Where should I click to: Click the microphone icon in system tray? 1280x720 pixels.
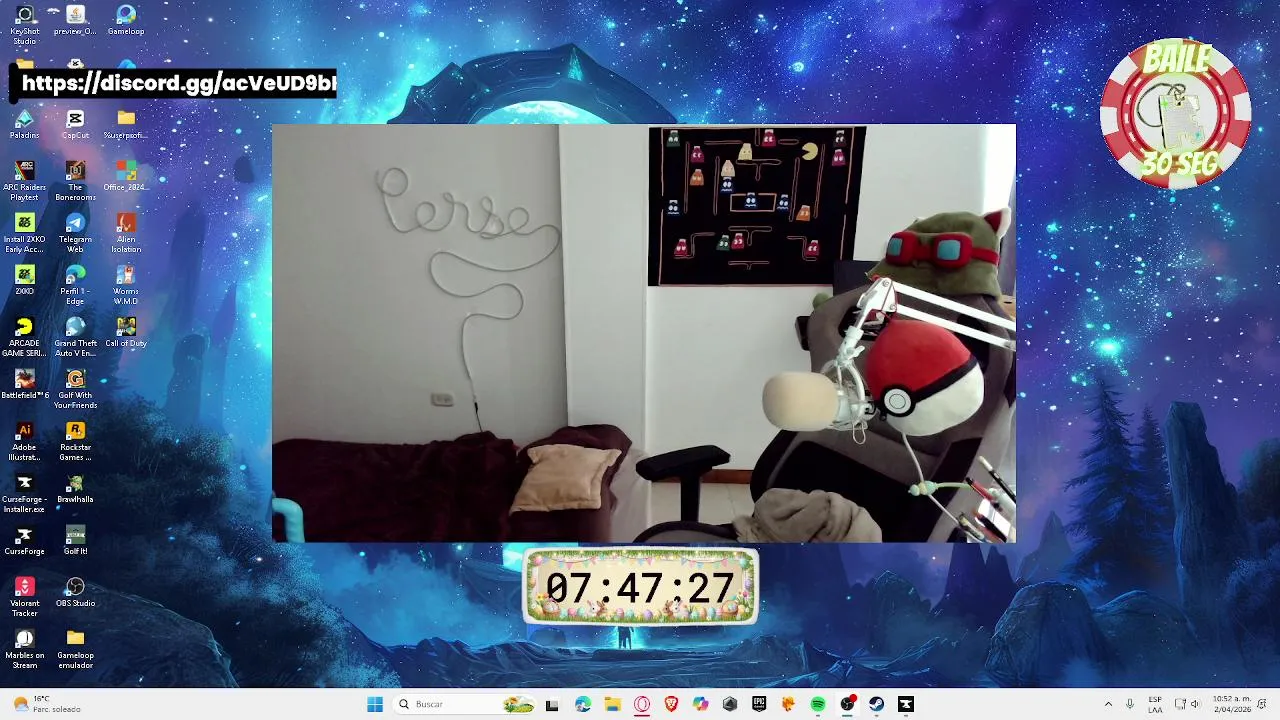click(x=1130, y=704)
